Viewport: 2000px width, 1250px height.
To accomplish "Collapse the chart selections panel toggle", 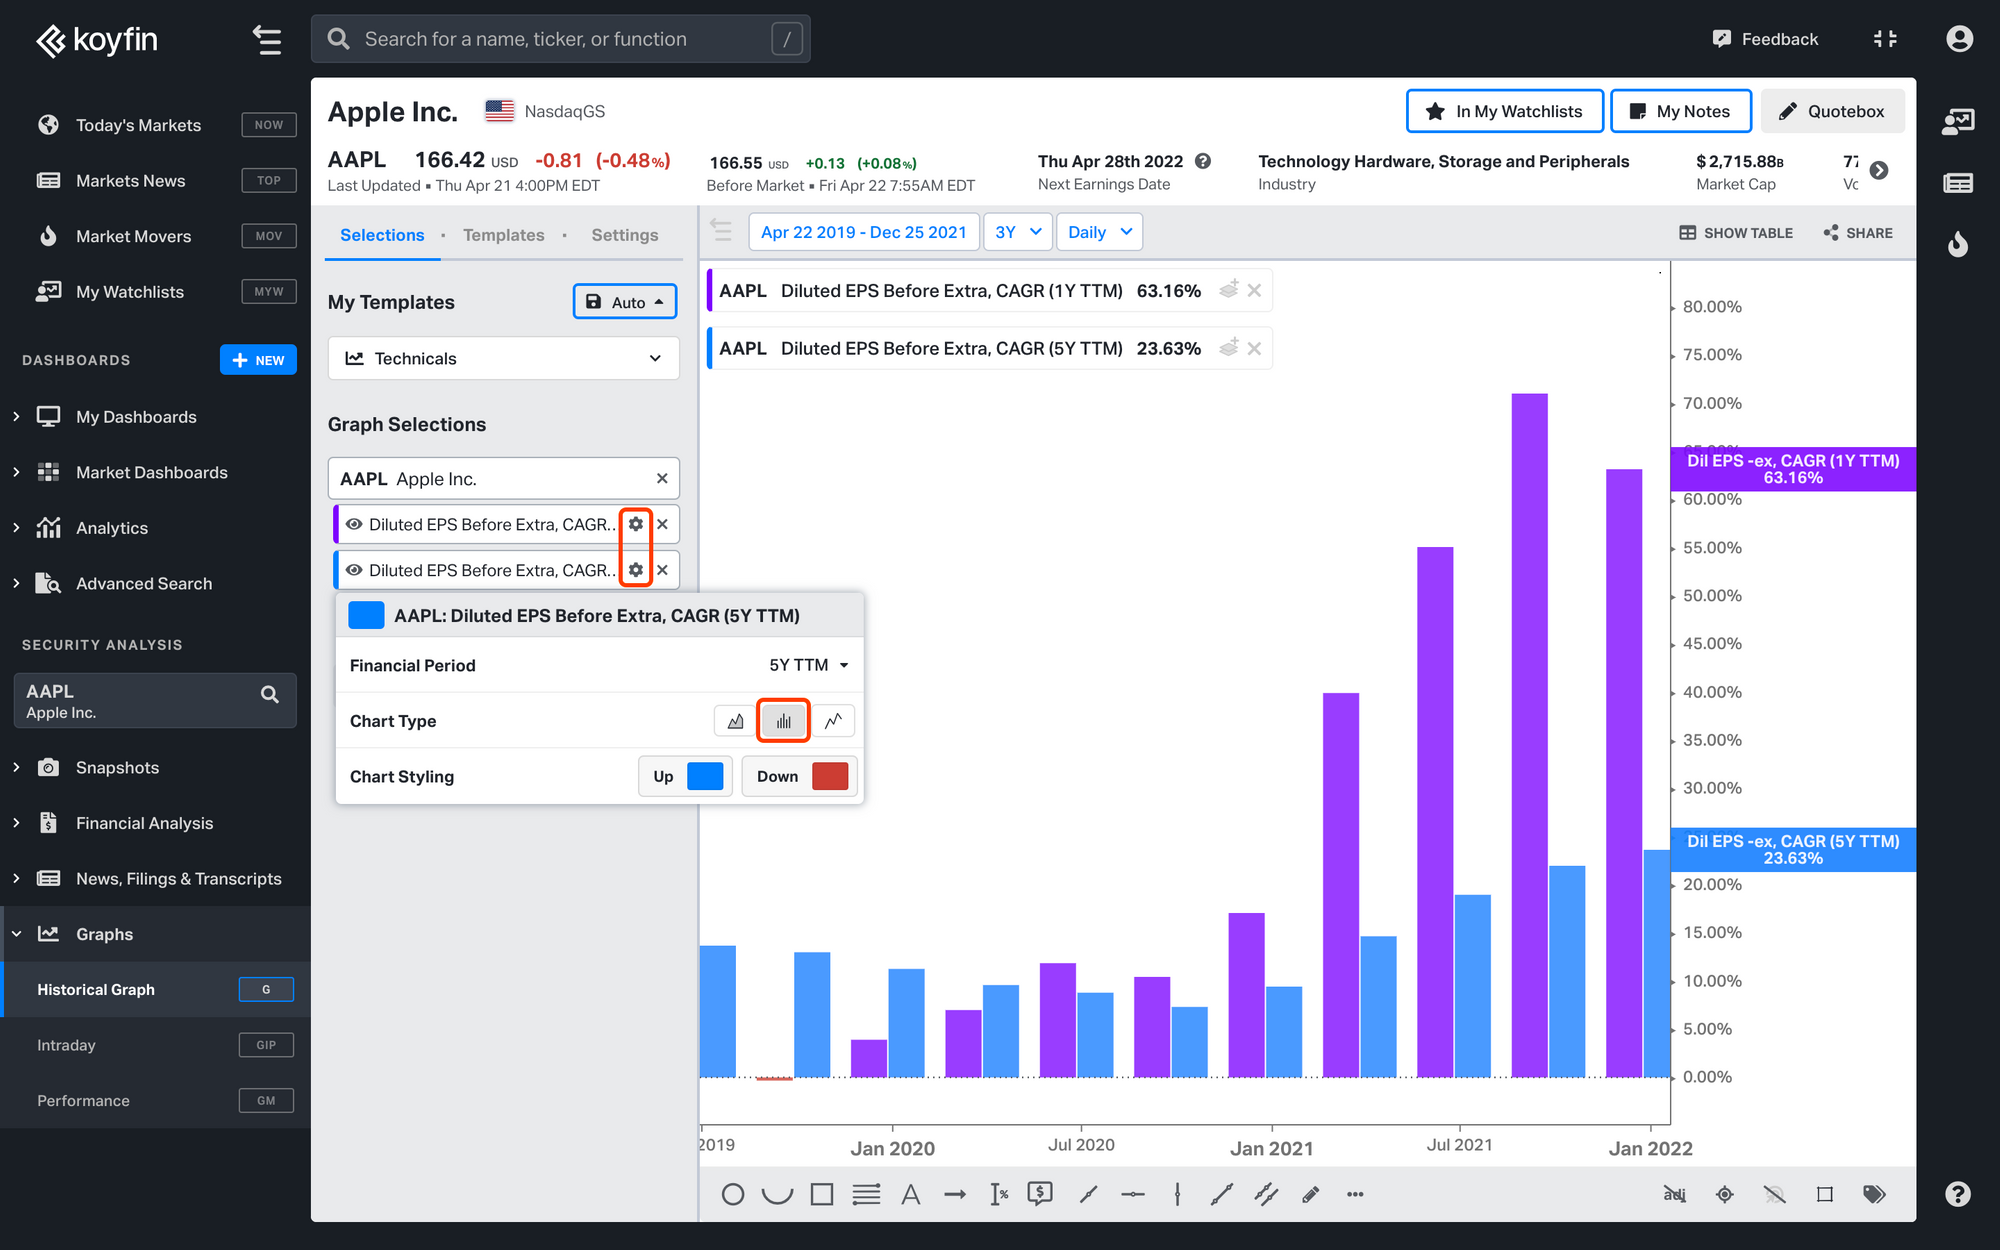I will click(721, 230).
